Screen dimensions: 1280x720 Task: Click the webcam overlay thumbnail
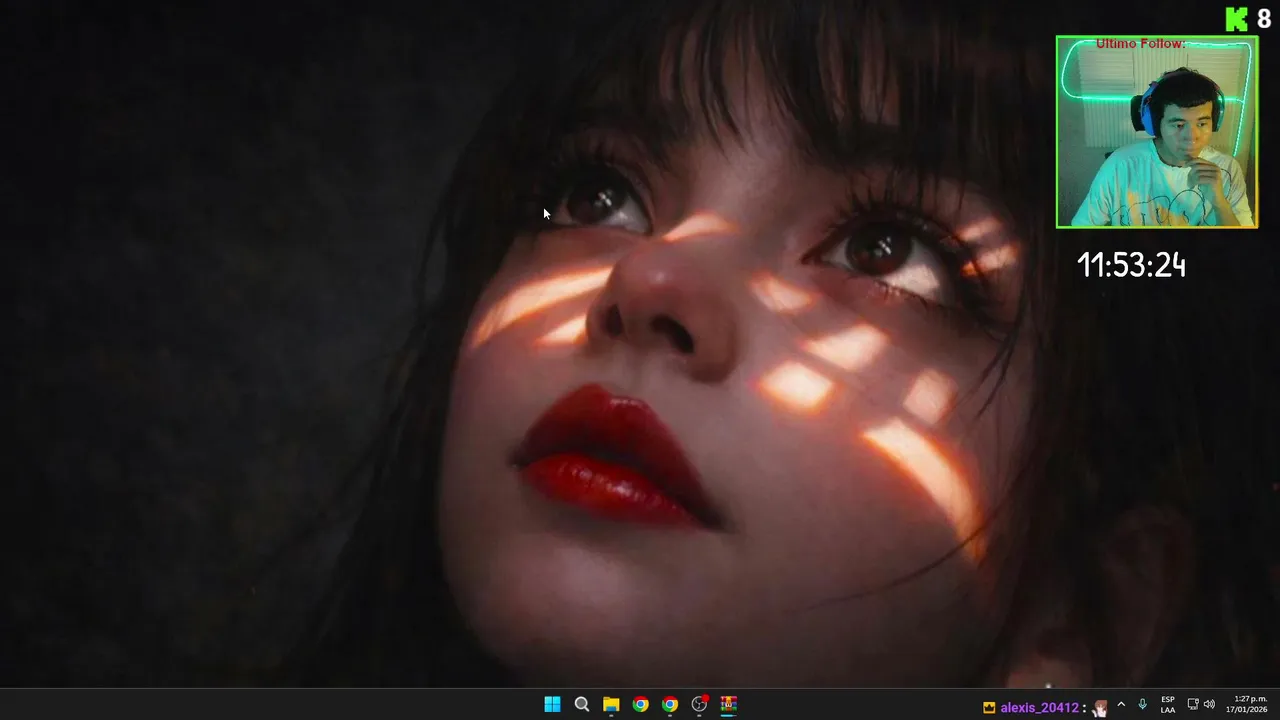1157,132
